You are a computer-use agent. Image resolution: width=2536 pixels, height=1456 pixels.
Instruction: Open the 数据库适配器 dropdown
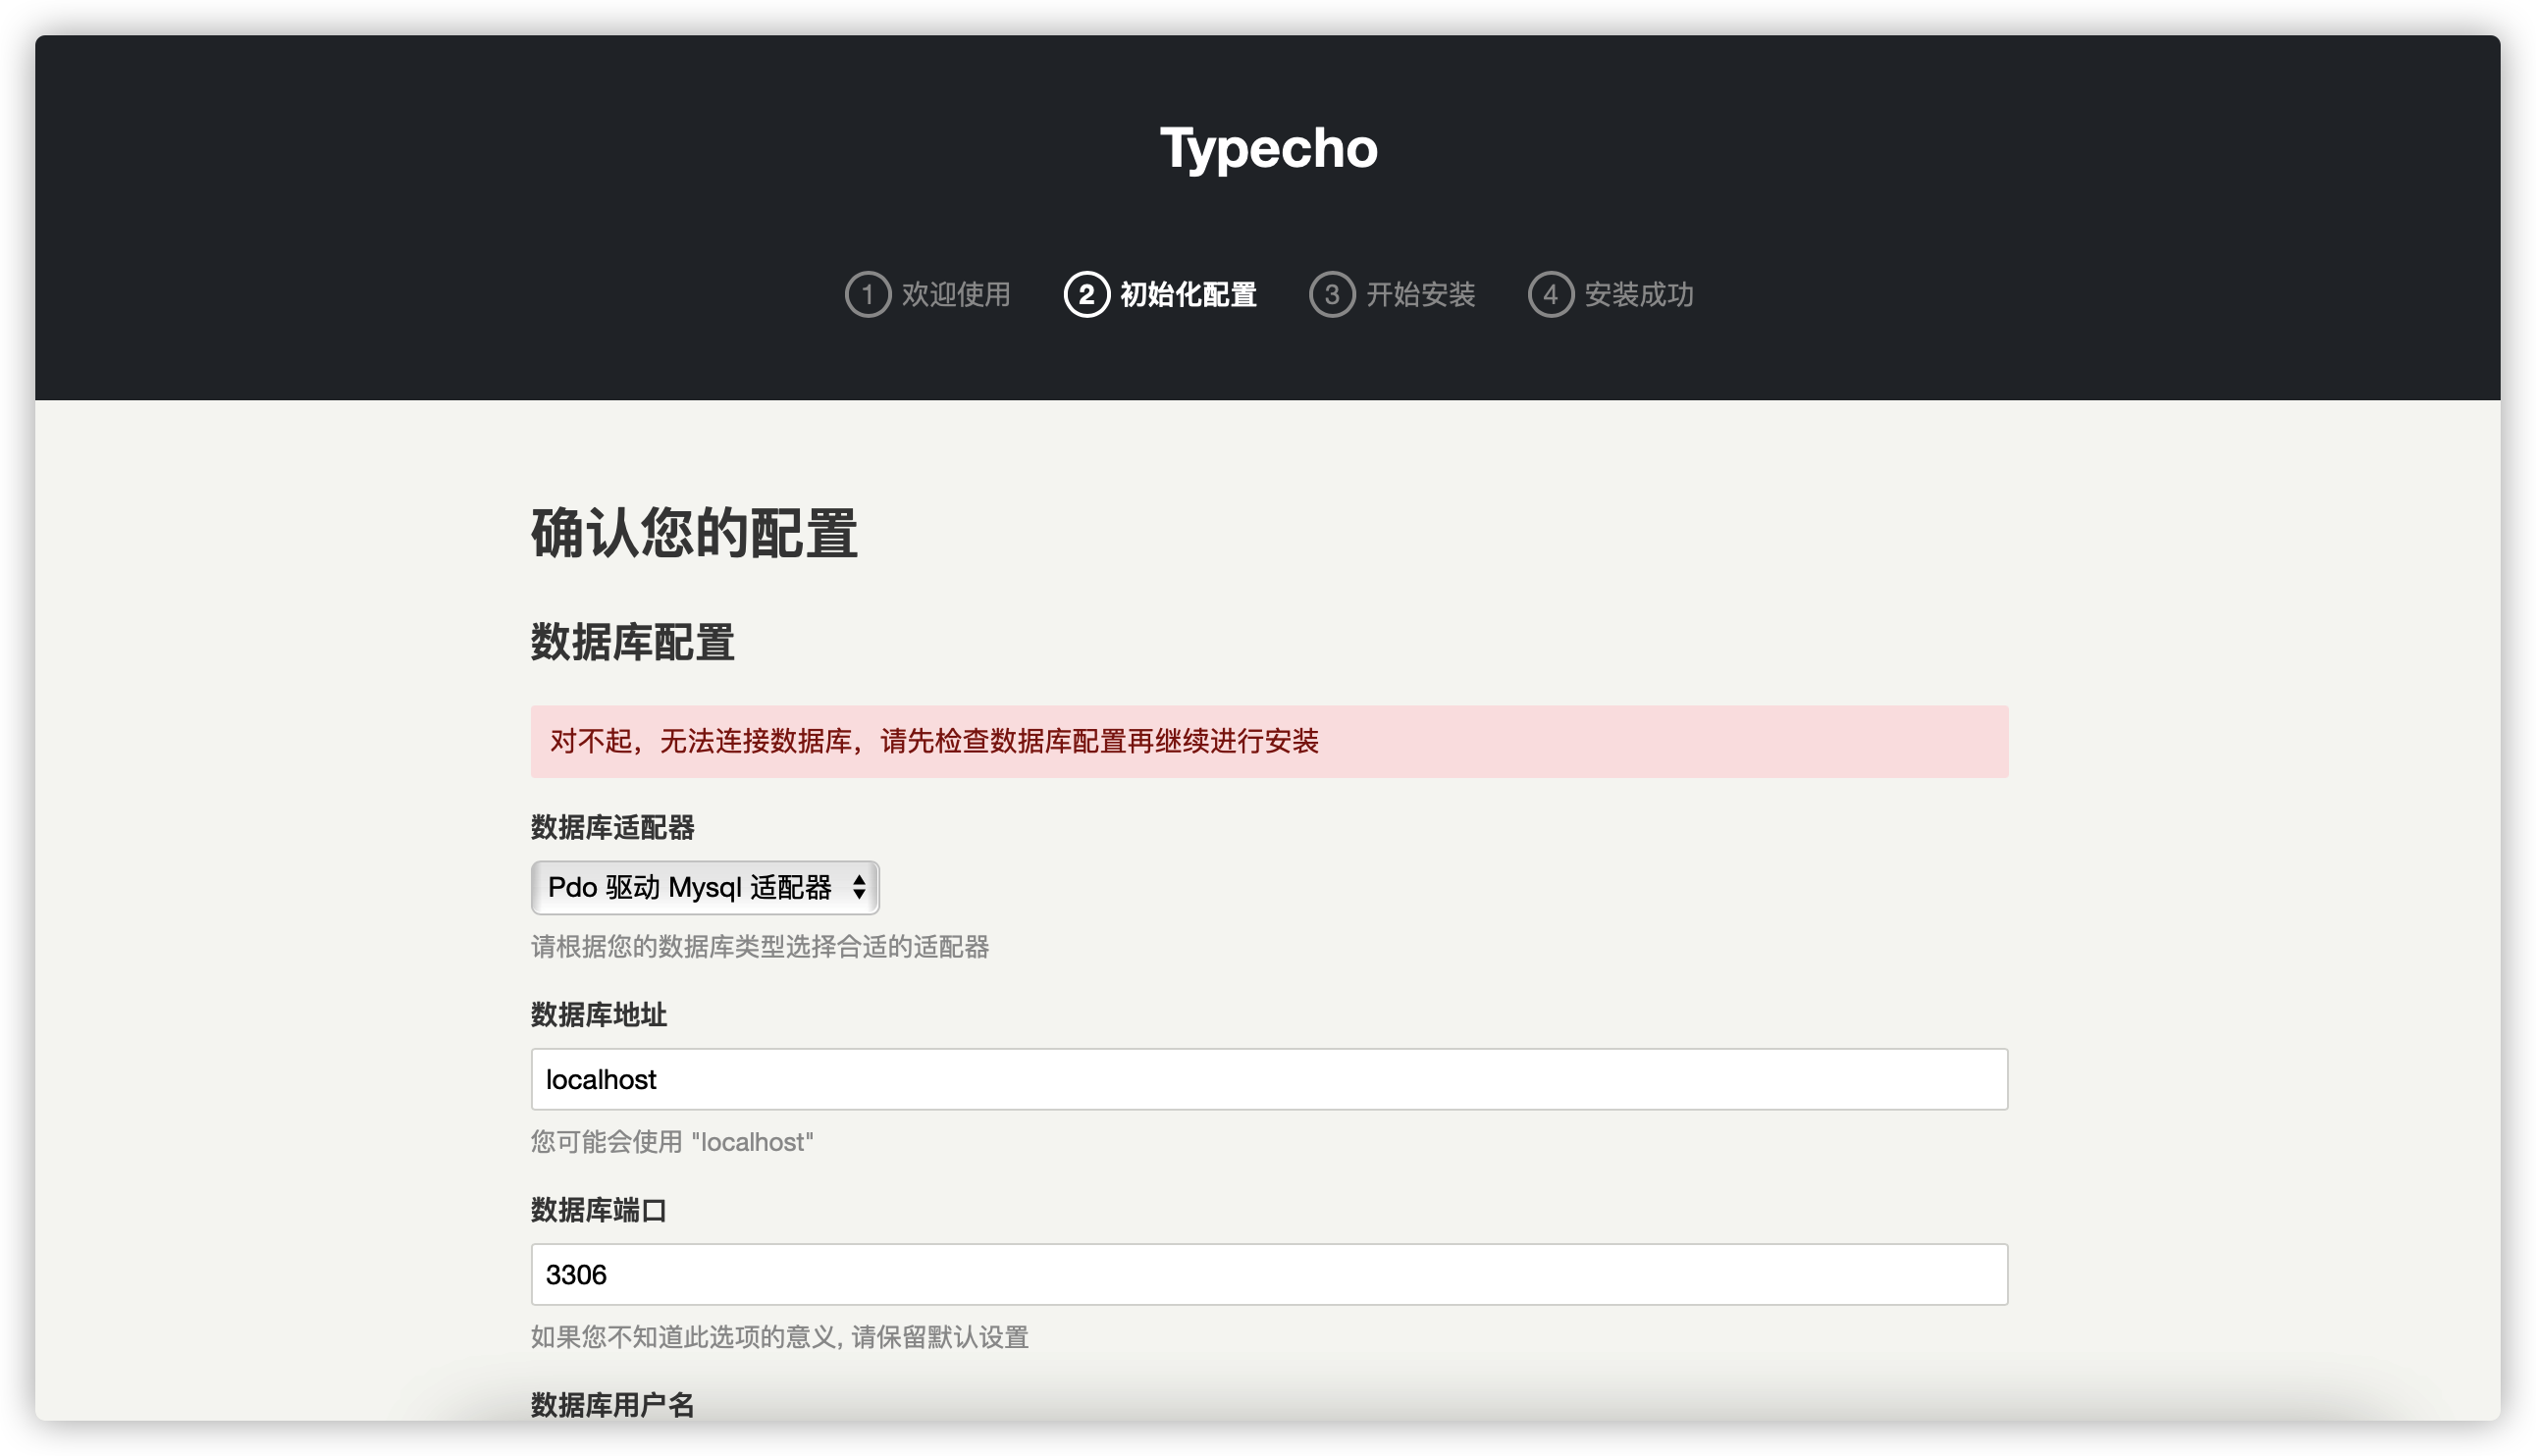point(690,887)
